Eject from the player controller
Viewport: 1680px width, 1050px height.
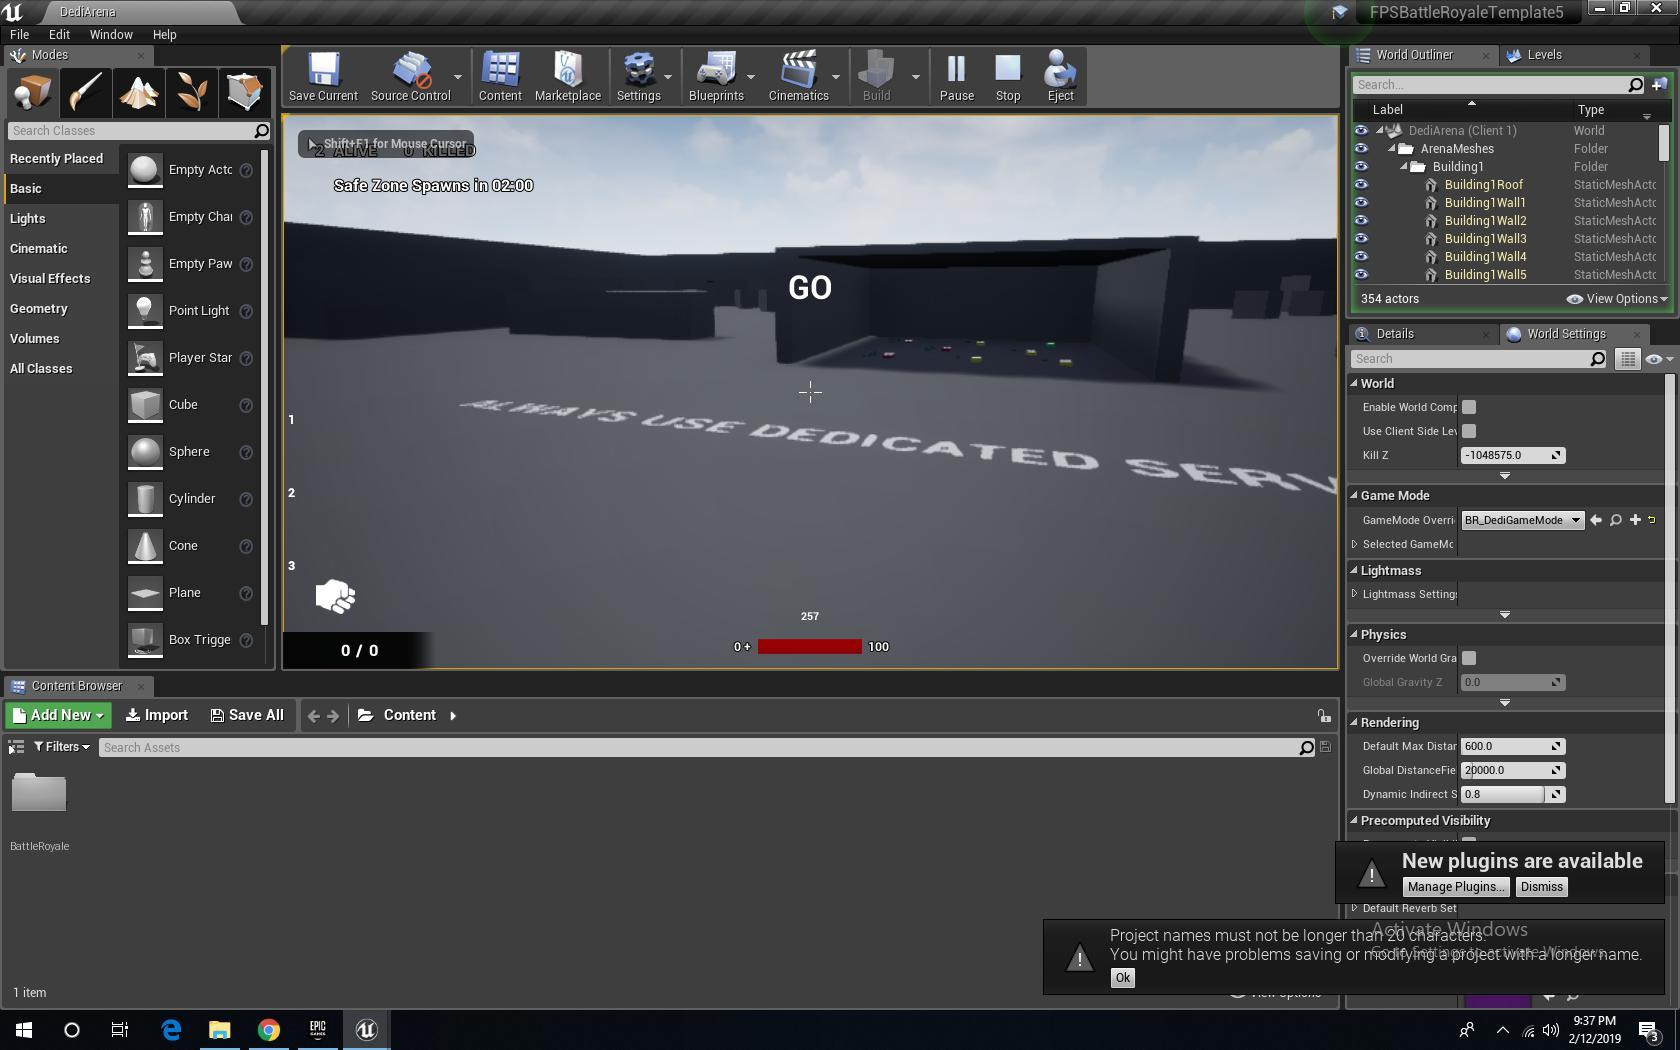(1060, 76)
